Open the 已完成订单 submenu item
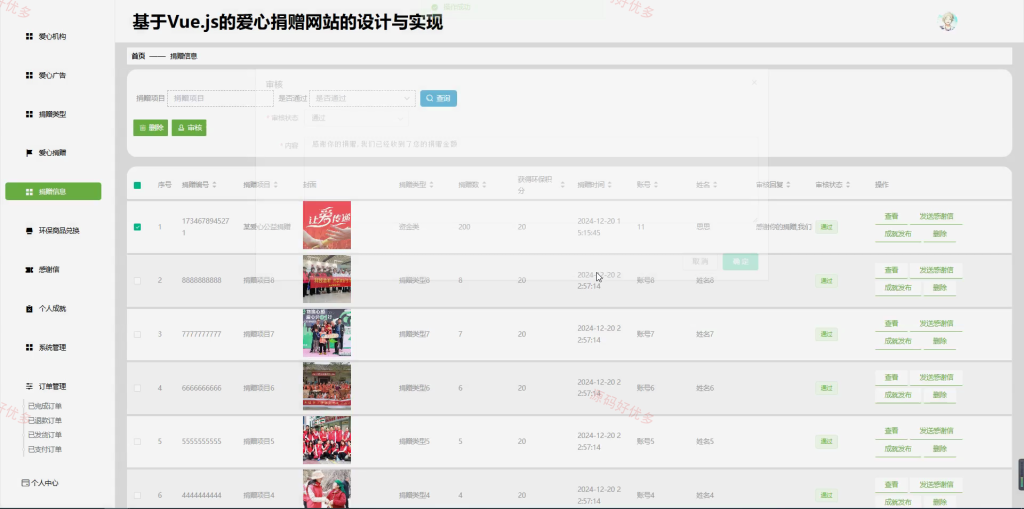Image resolution: width=1024 pixels, height=509 pixels. (45, 406)
